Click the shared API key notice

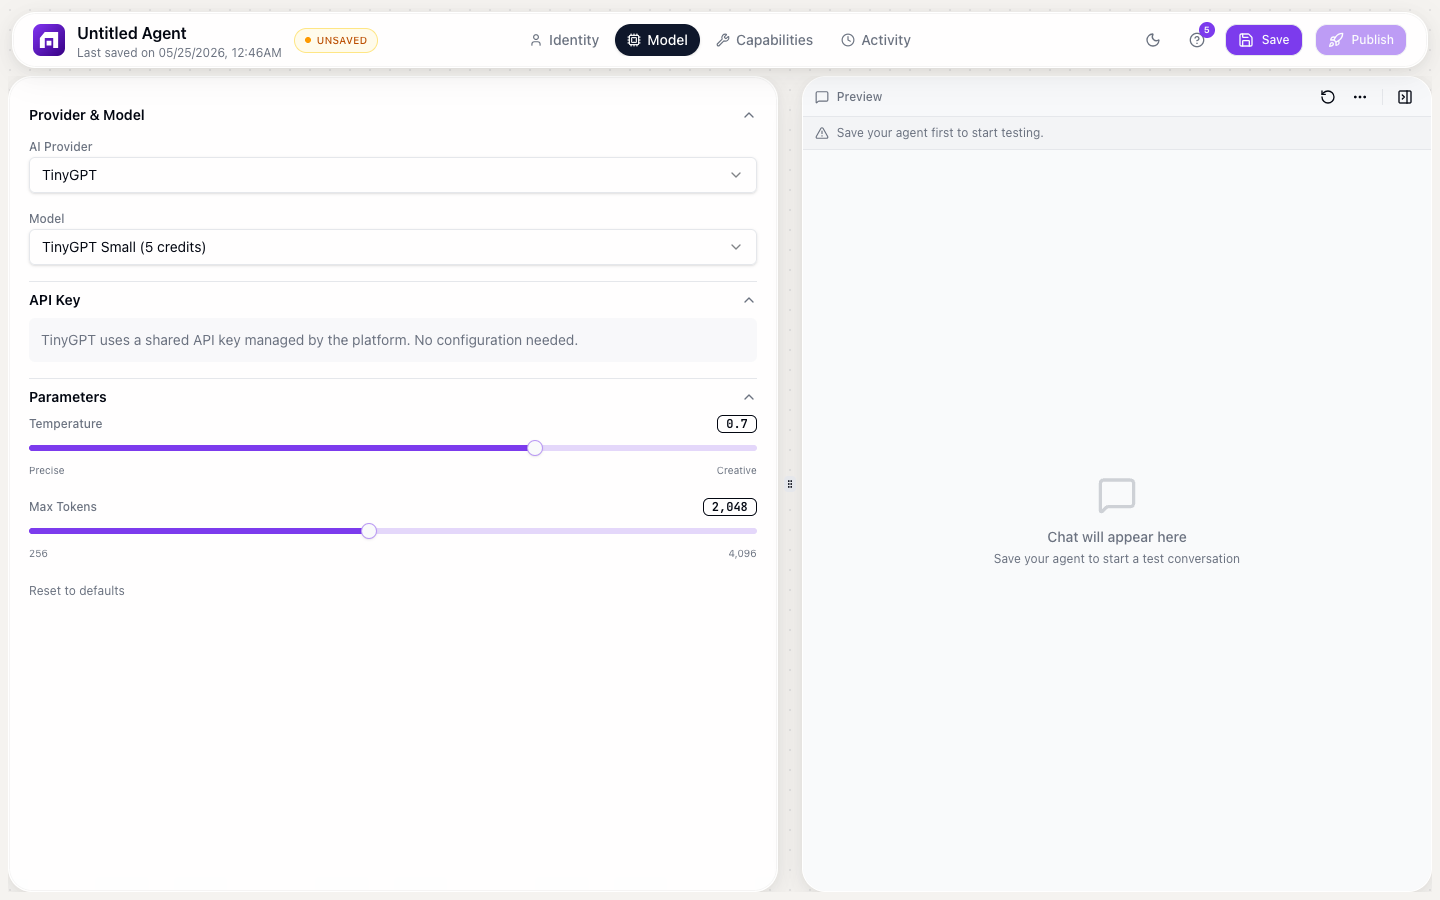393,340
